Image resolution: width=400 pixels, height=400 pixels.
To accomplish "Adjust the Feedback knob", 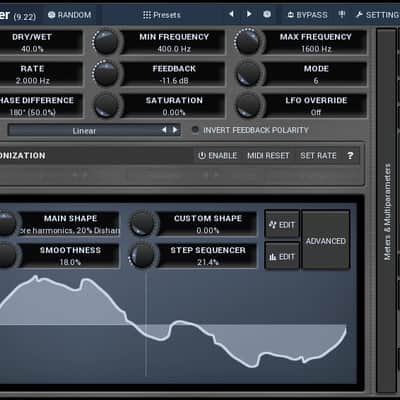I will coord(106,73).
